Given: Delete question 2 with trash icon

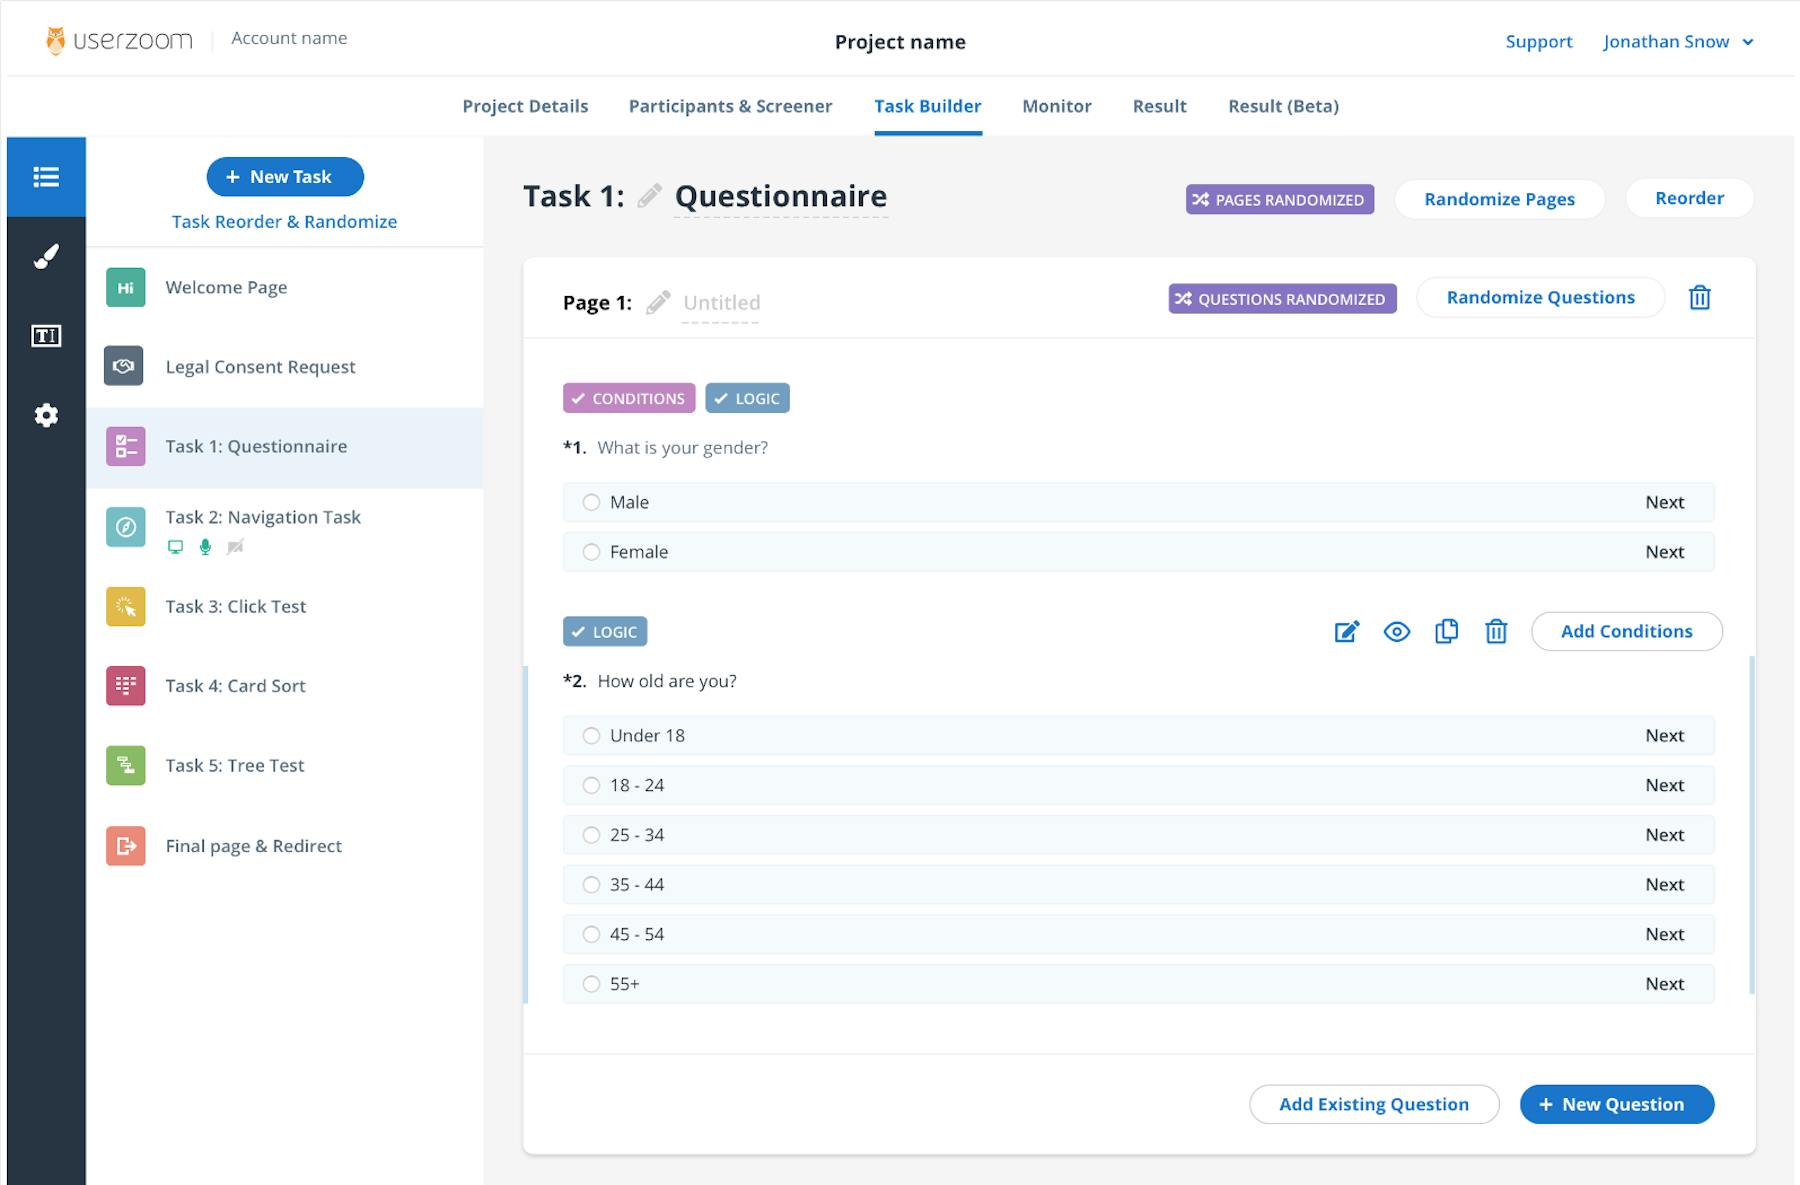Looking at the screenshot, I should 1496,632.
